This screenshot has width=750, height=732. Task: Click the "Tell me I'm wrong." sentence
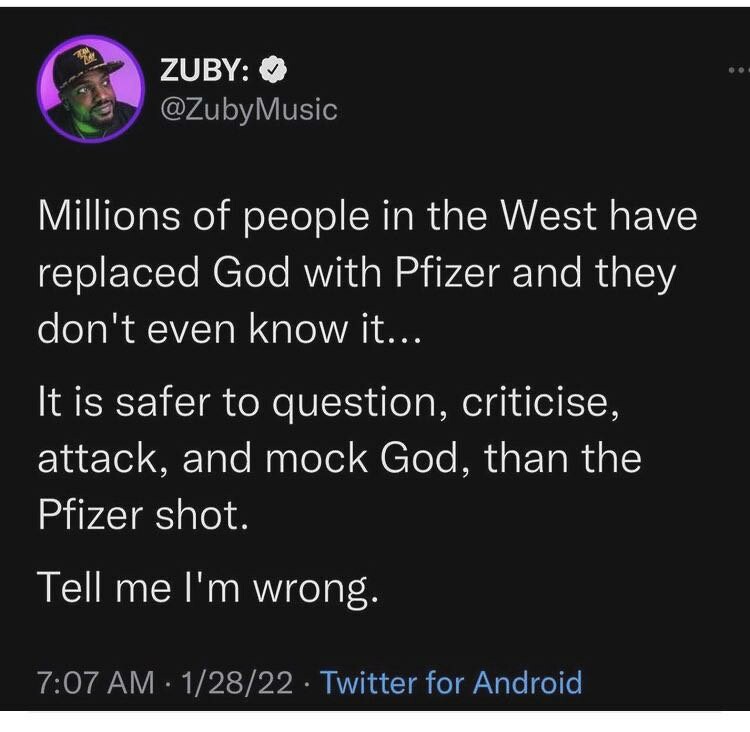[x=207, y=589]
